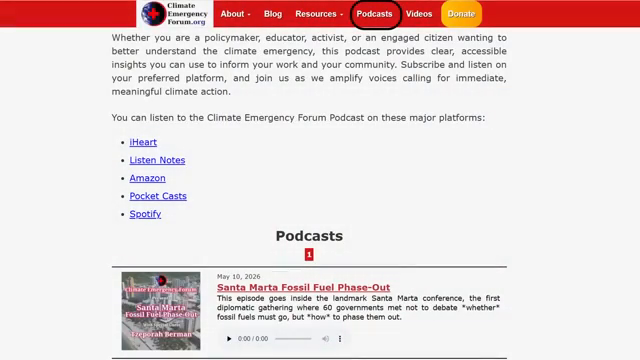Open the Listen Notes link
The image size is (640, 360).
(157, 160)
